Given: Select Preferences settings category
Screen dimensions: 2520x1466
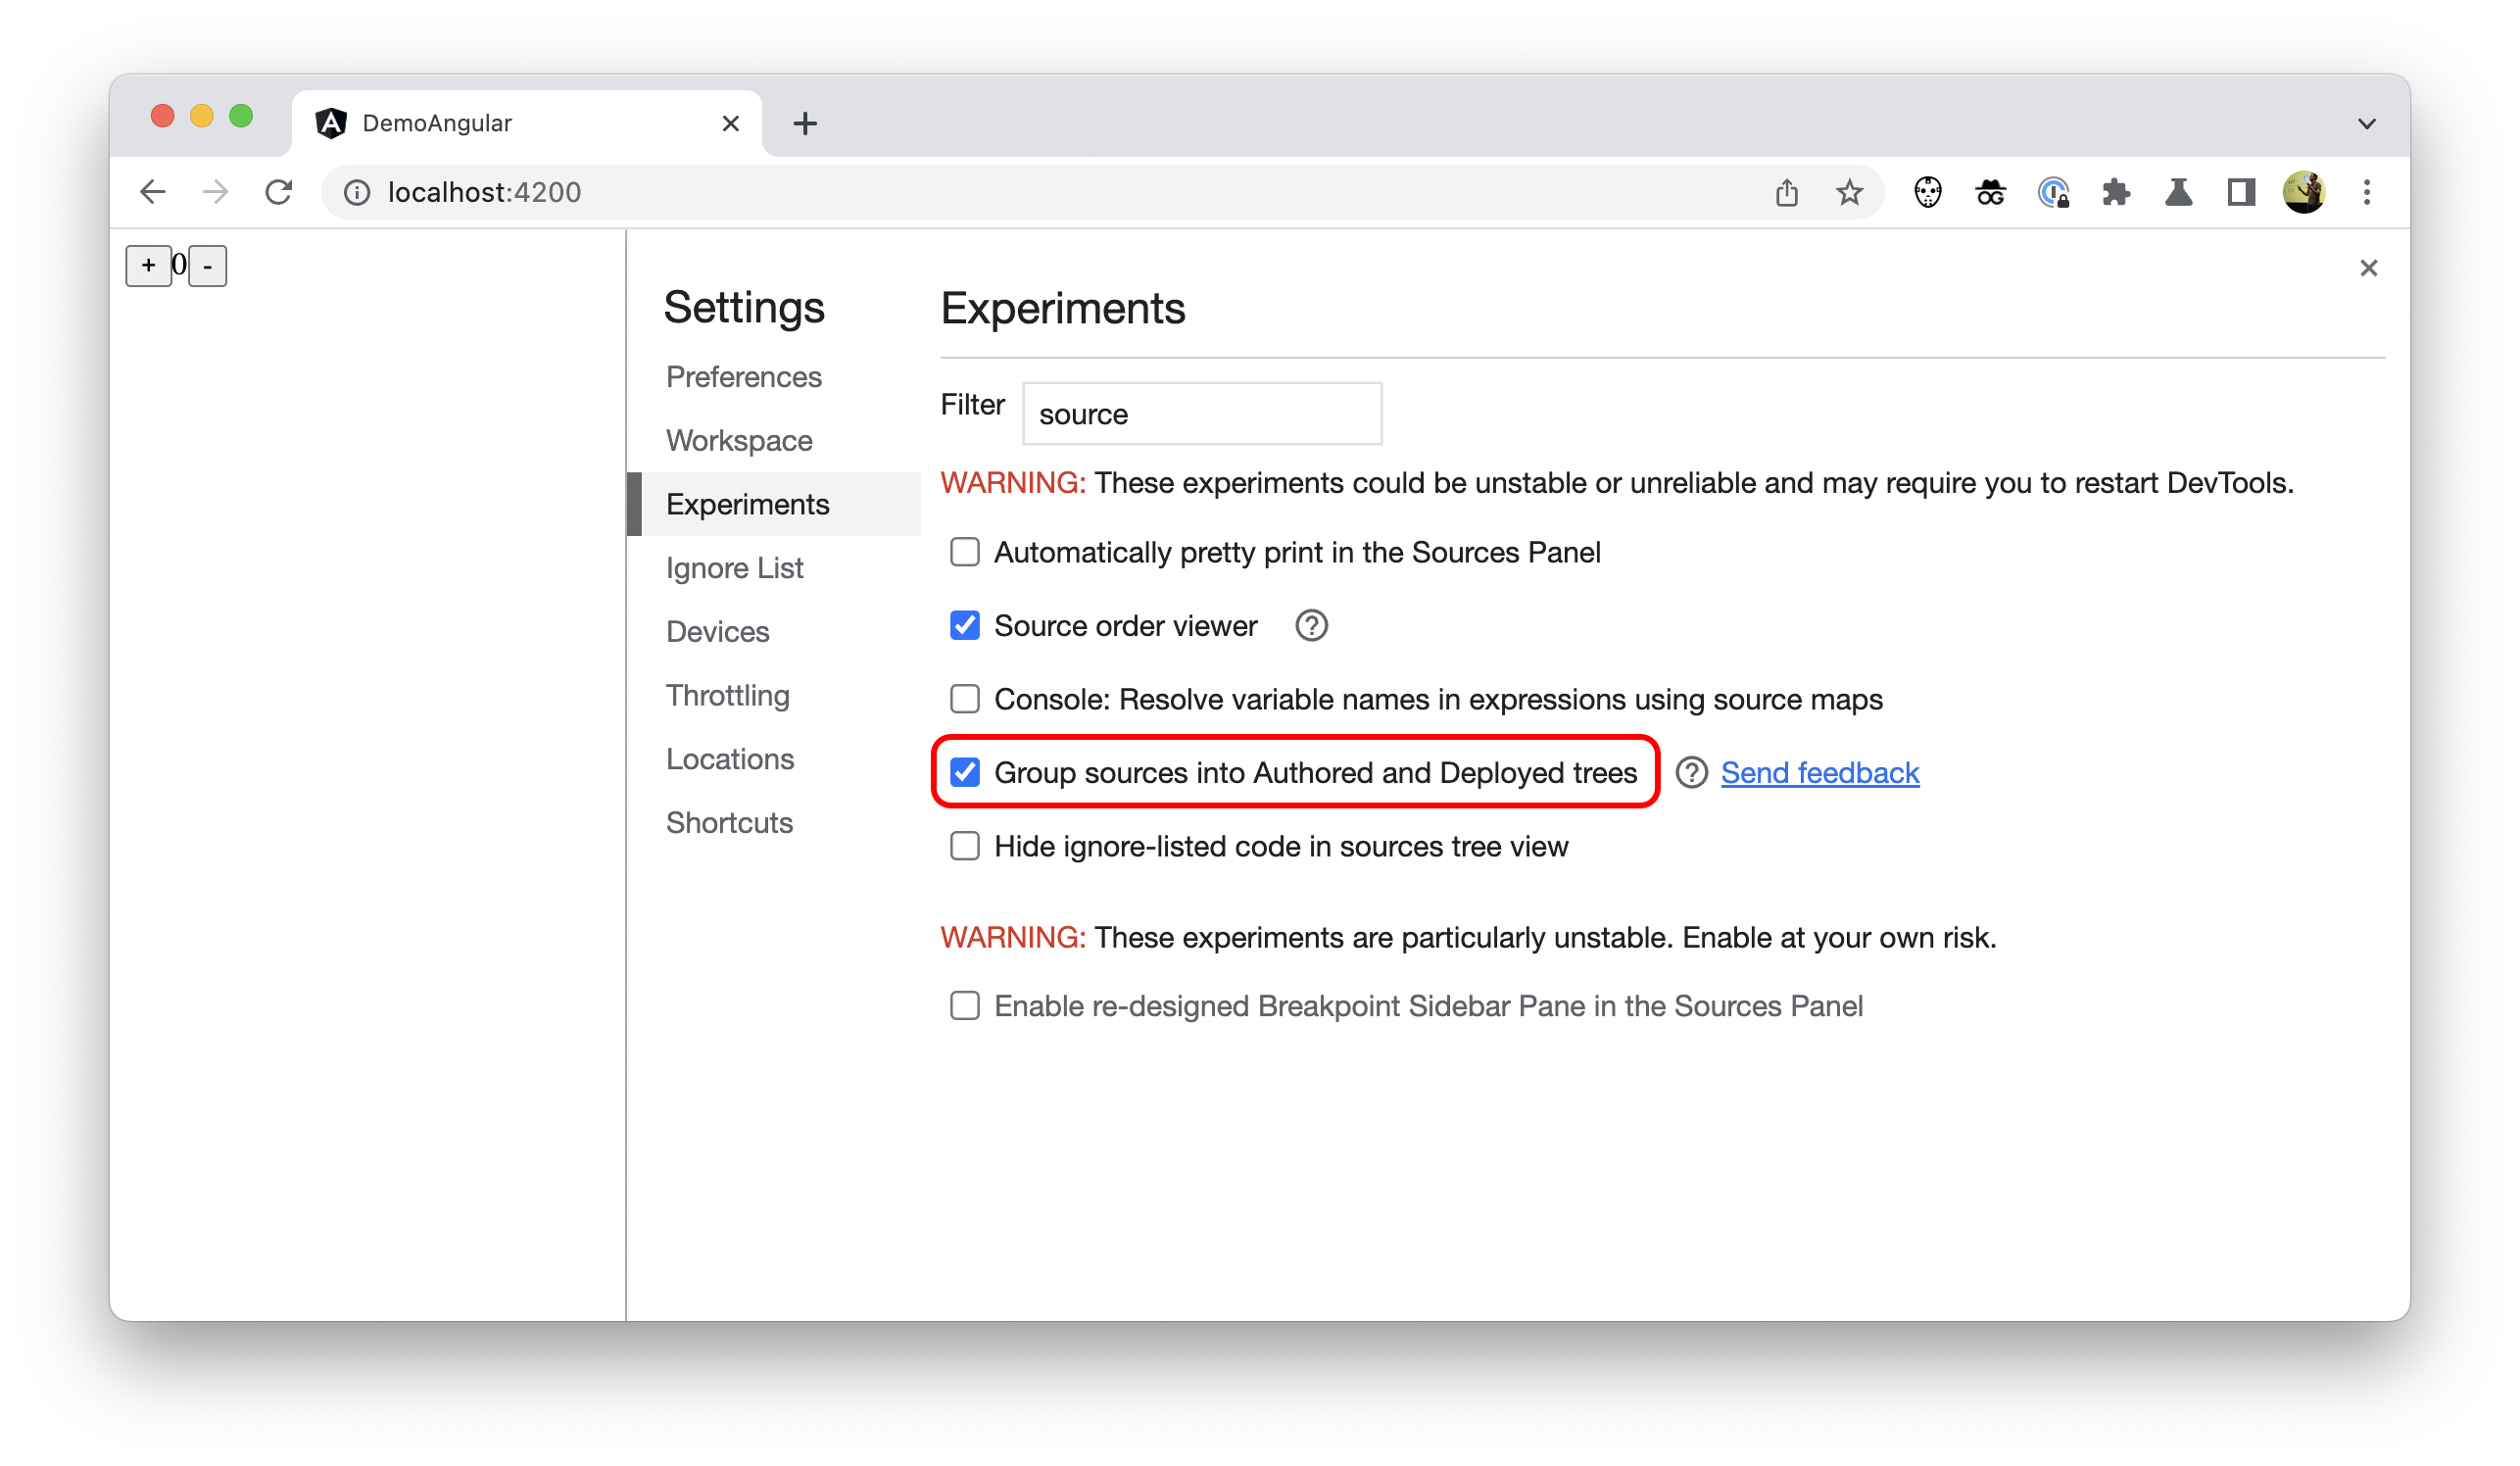Looking at the screenshot, I should tap(745, 373).
